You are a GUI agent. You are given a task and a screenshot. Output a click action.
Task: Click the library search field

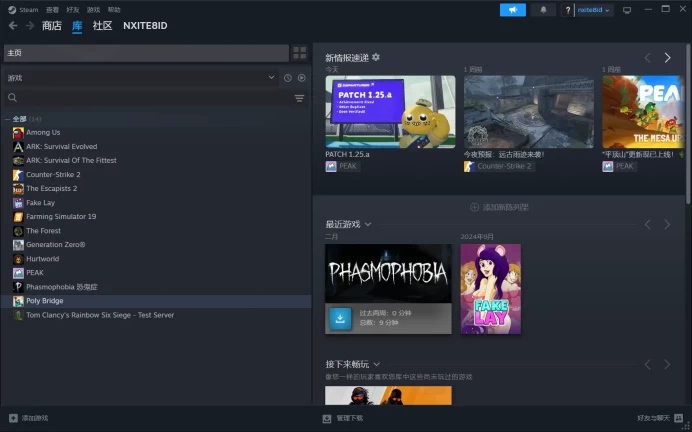tap(146, 98)
